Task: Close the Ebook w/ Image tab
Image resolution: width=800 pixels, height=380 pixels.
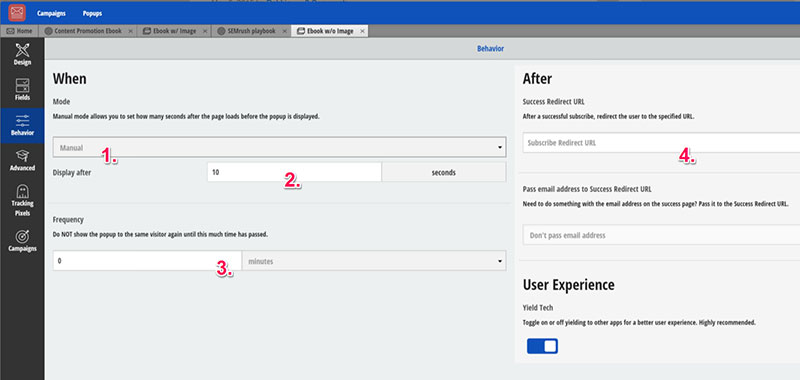Action: [205, 31]
